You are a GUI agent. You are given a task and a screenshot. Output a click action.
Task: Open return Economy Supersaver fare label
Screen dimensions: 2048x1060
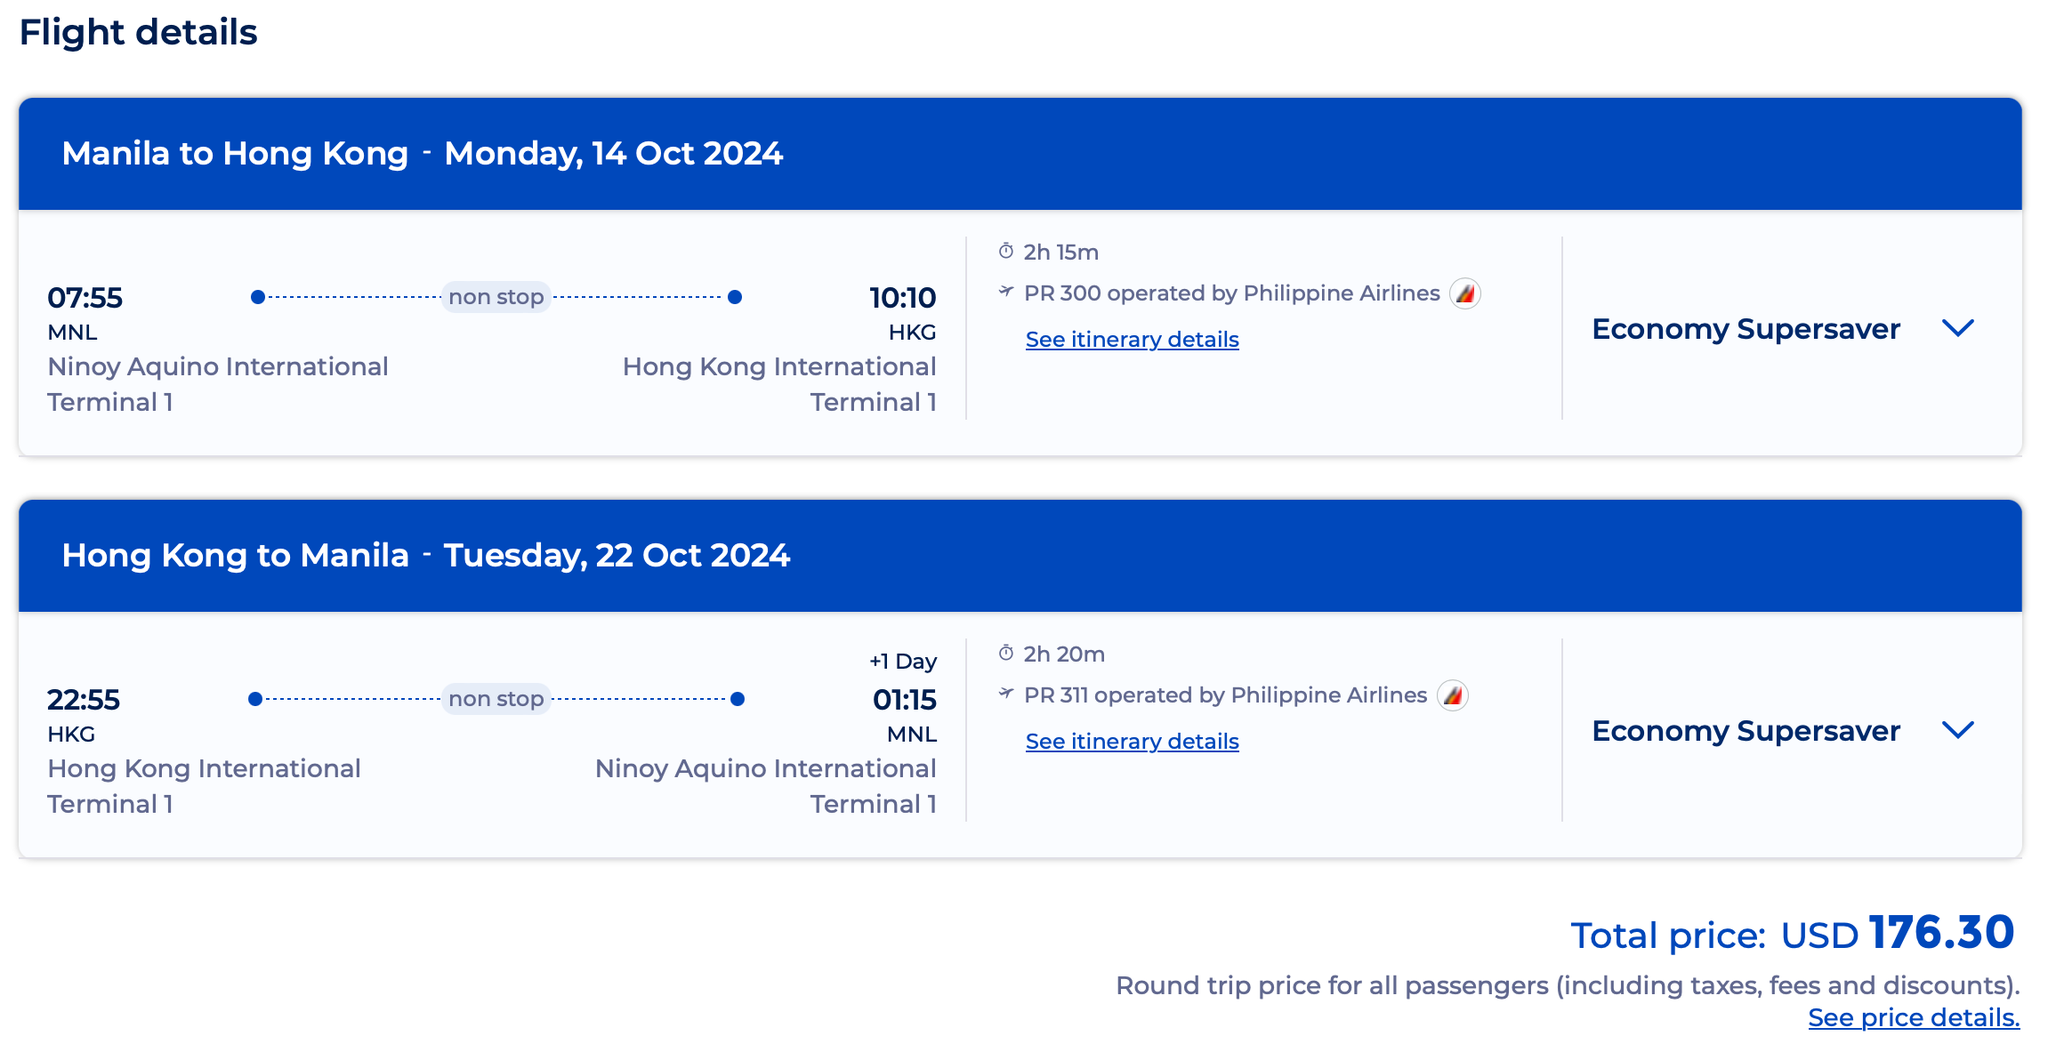pos(1746,731)
